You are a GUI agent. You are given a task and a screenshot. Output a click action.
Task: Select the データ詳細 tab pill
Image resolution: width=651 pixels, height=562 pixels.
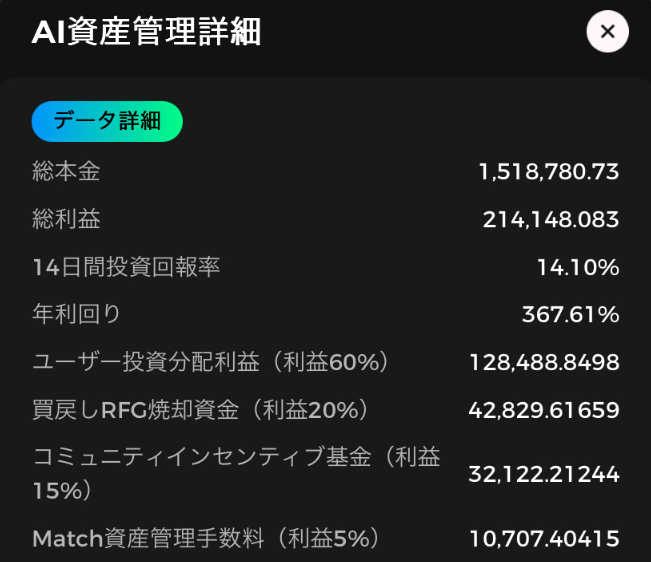pyautogui.click(x=107, y=121)
